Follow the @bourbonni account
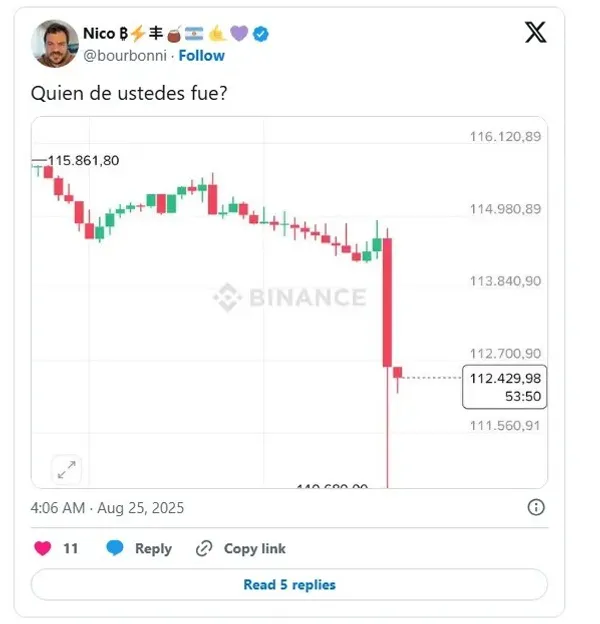The height and width of the screenshot is (624, 600). pyautogui.click(x=202, y=55)
